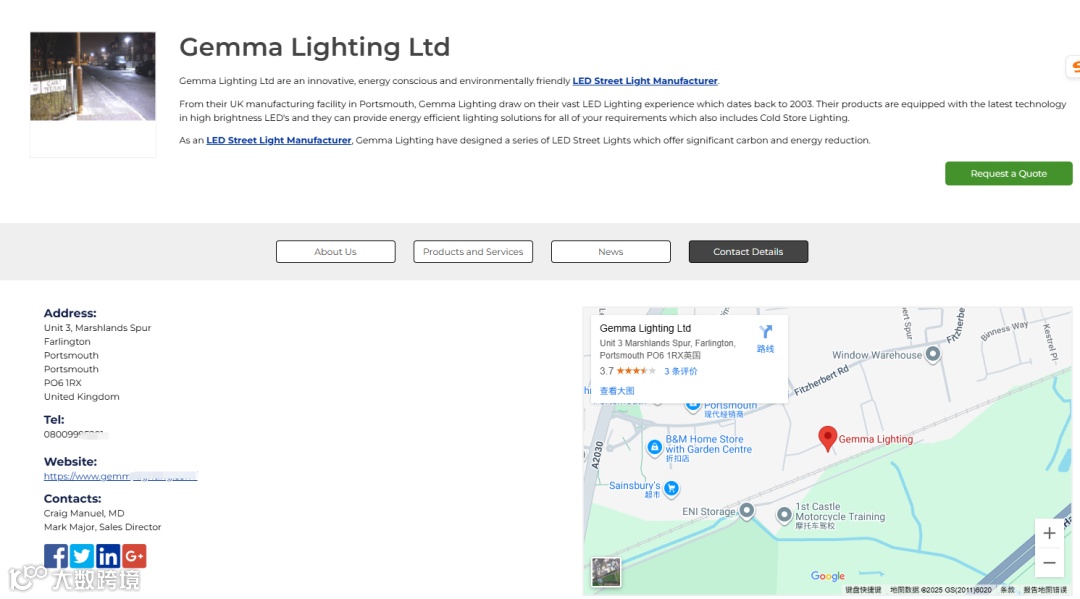Click keyboard shortcuts in map footer

tap(863, 590)
